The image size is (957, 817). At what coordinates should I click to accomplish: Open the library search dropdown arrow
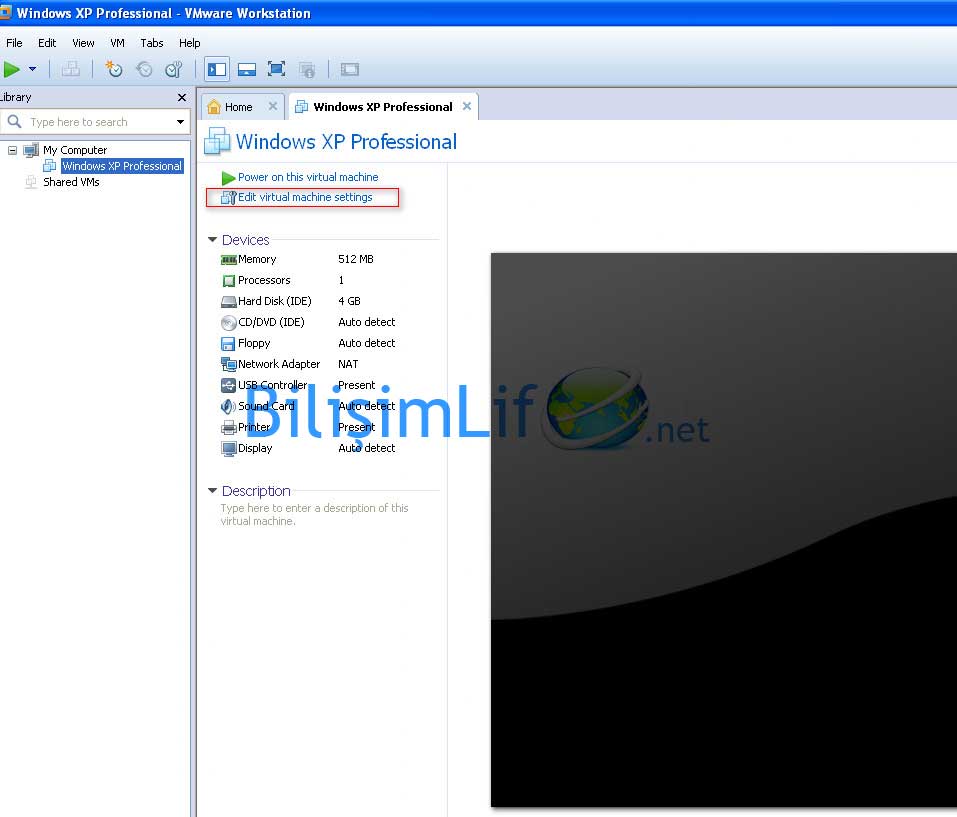(x=180, y=122)
